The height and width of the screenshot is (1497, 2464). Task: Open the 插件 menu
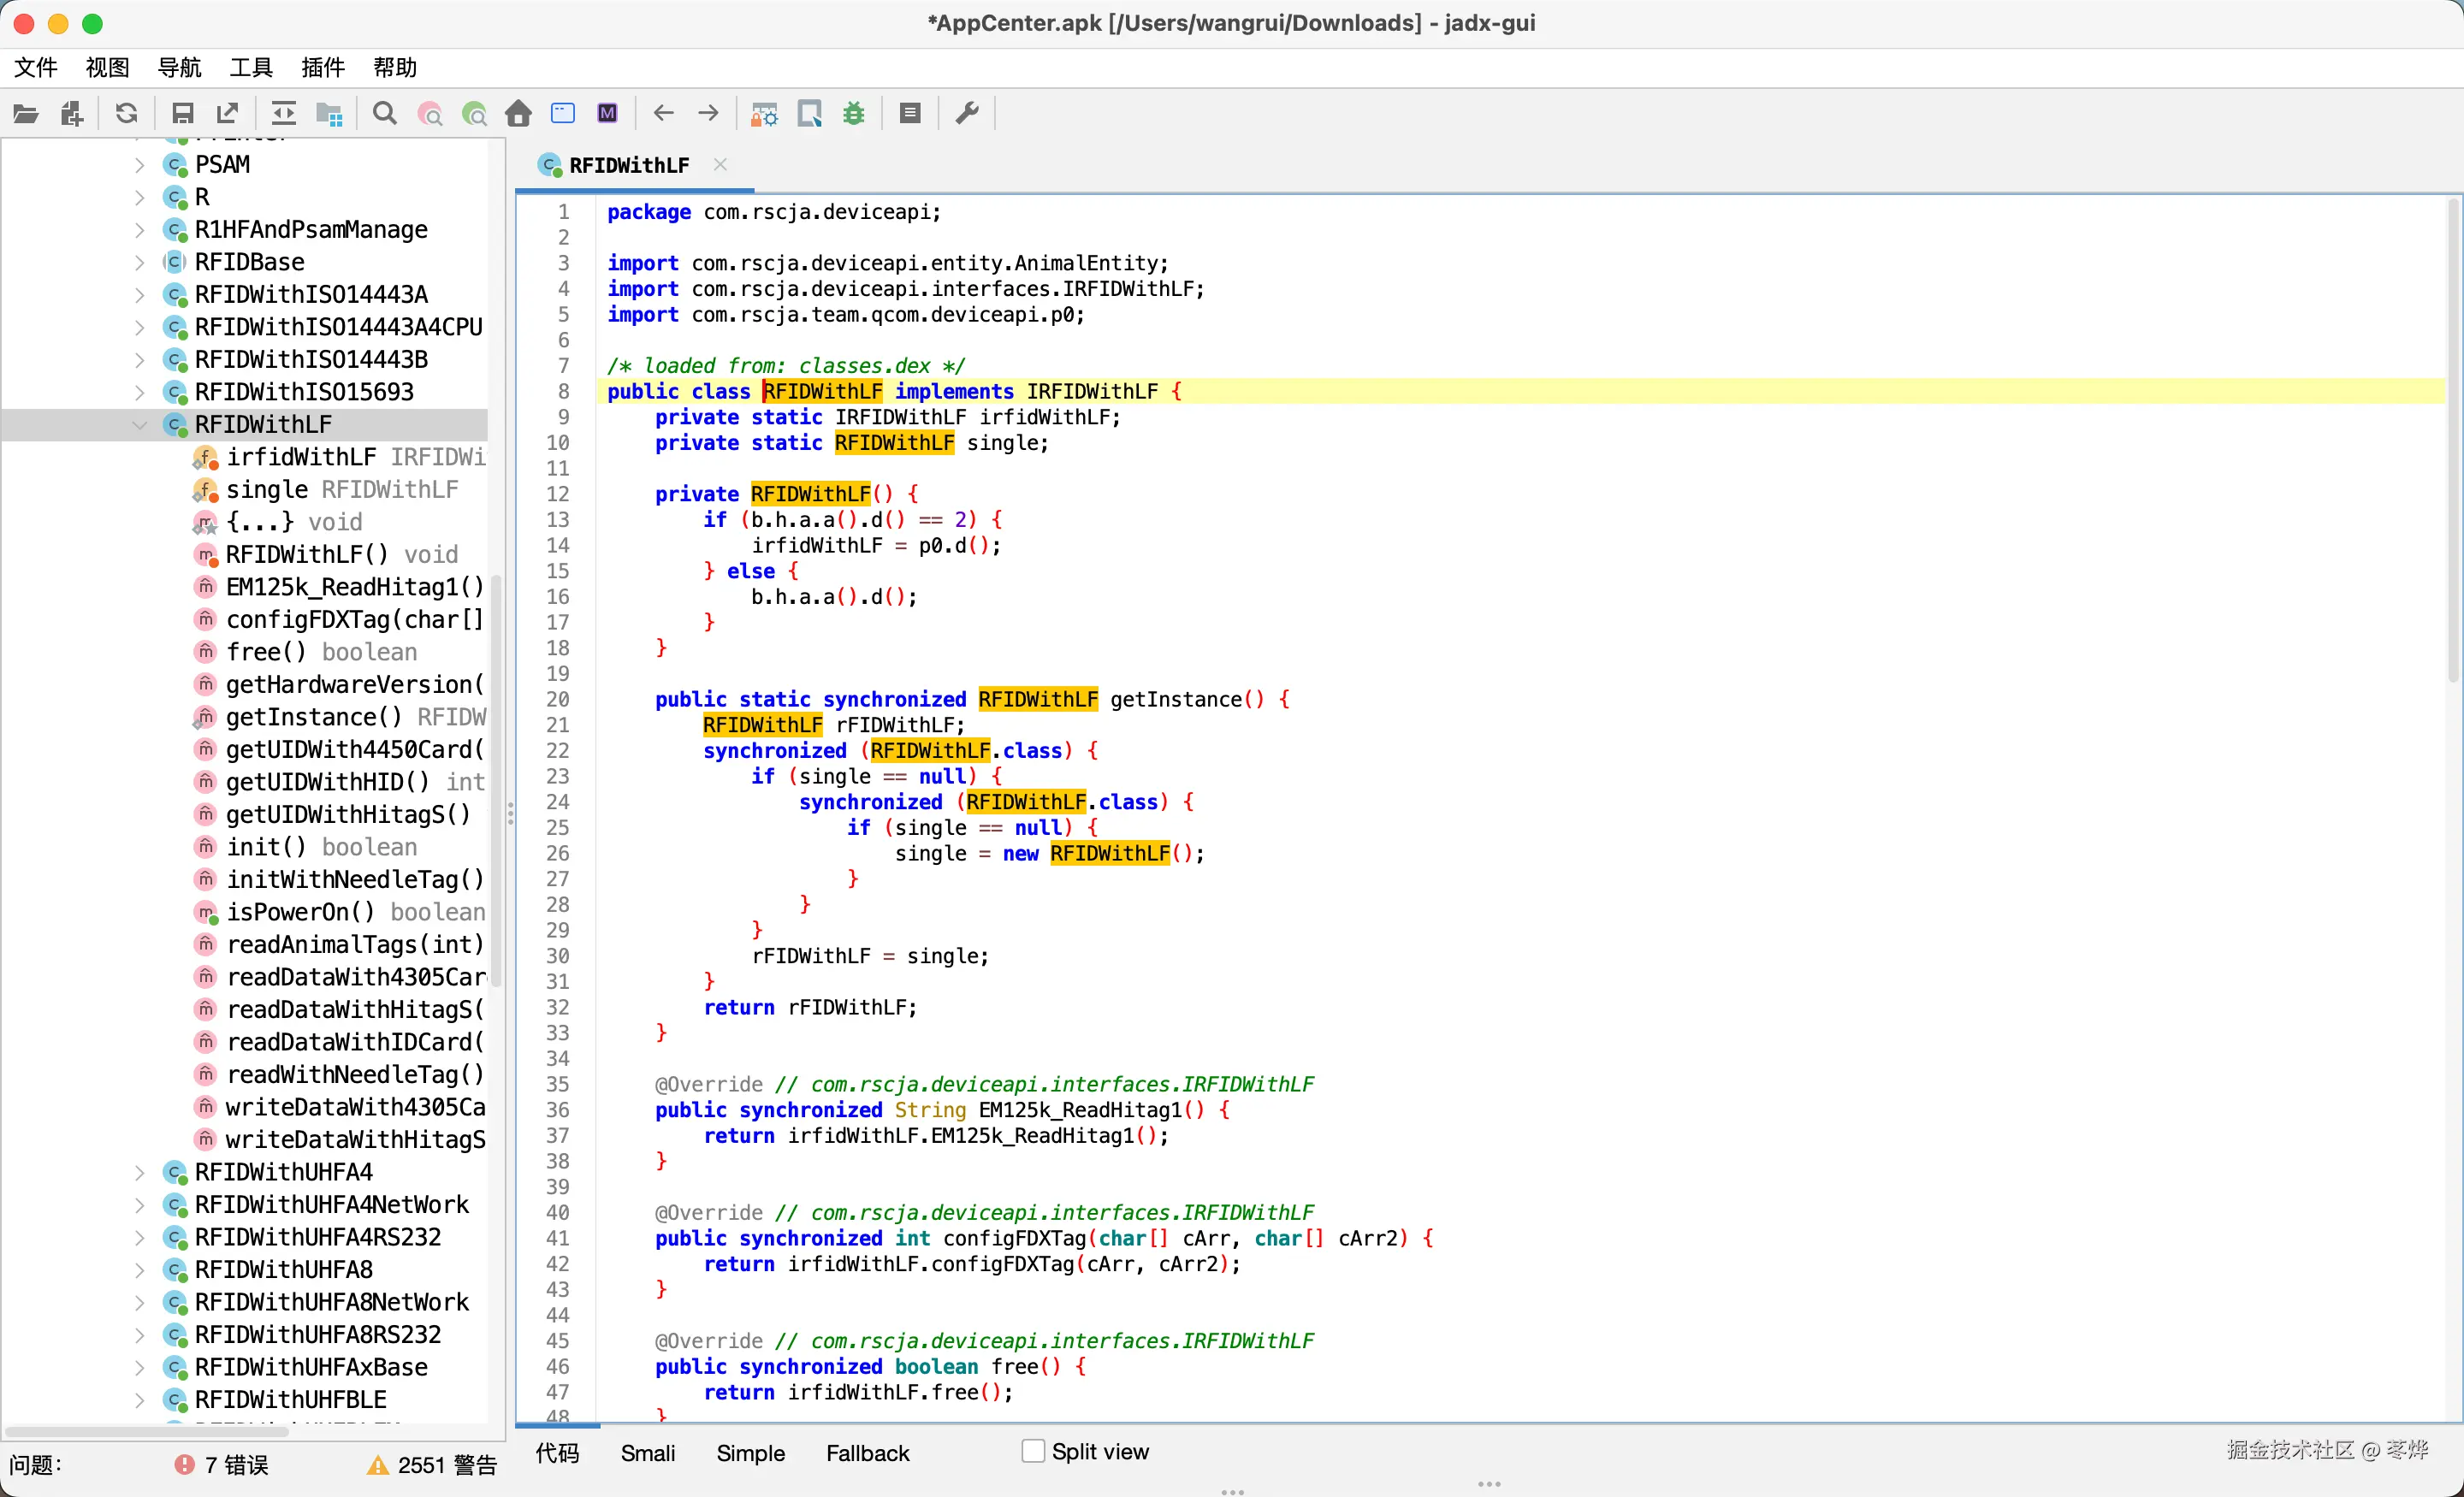[x=322, y=67]
